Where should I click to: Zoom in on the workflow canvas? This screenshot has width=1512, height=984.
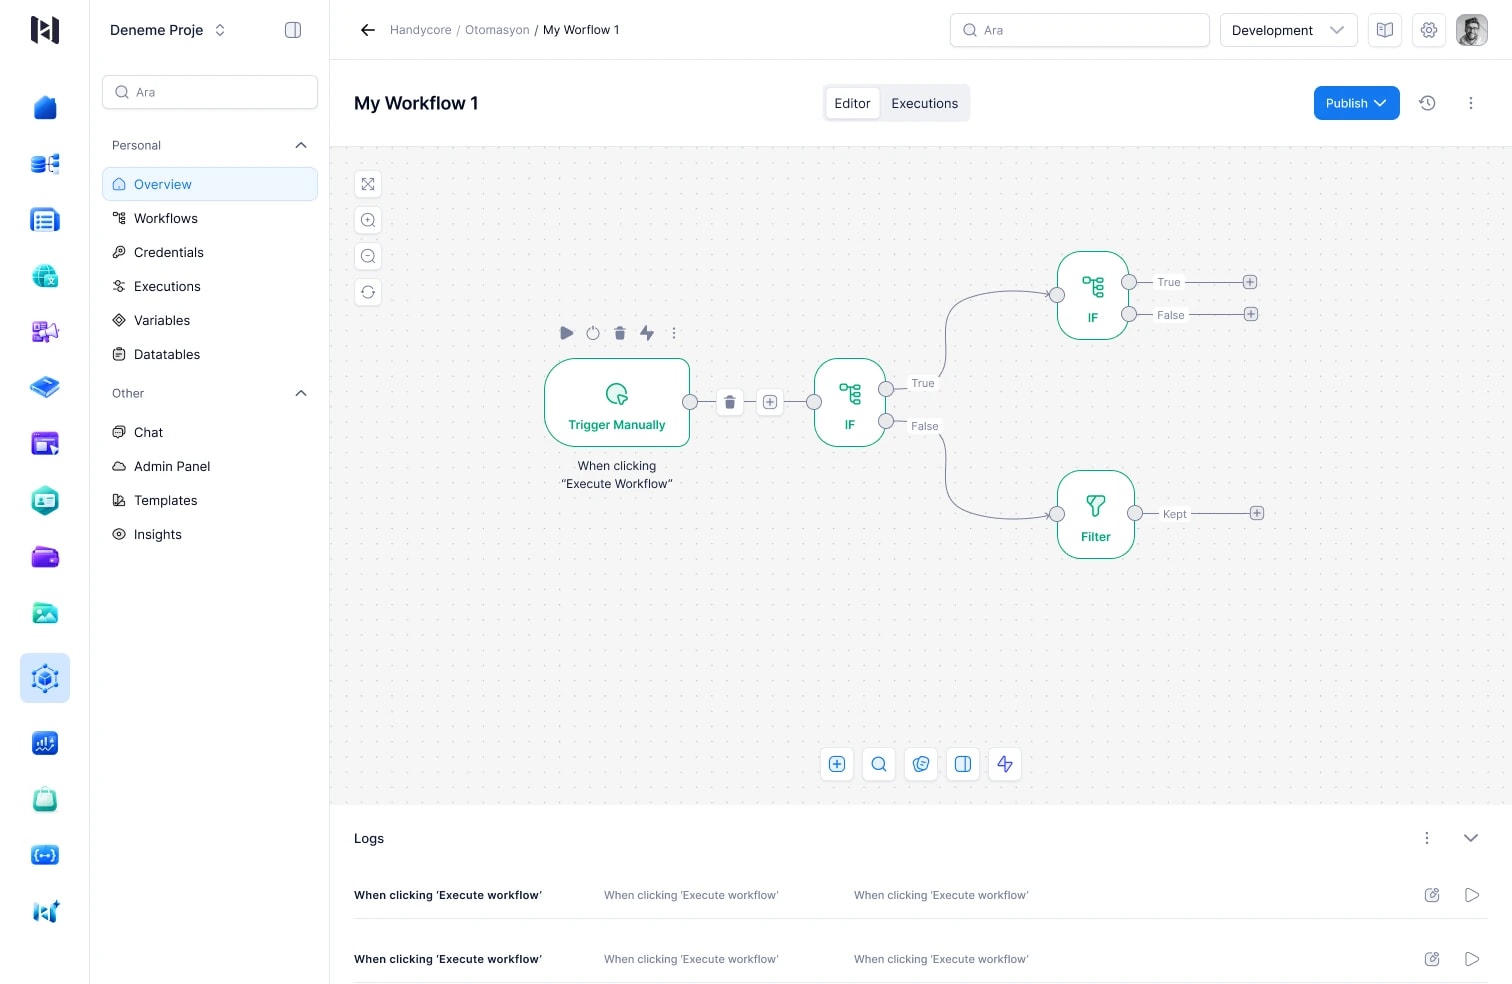point(368,220)
